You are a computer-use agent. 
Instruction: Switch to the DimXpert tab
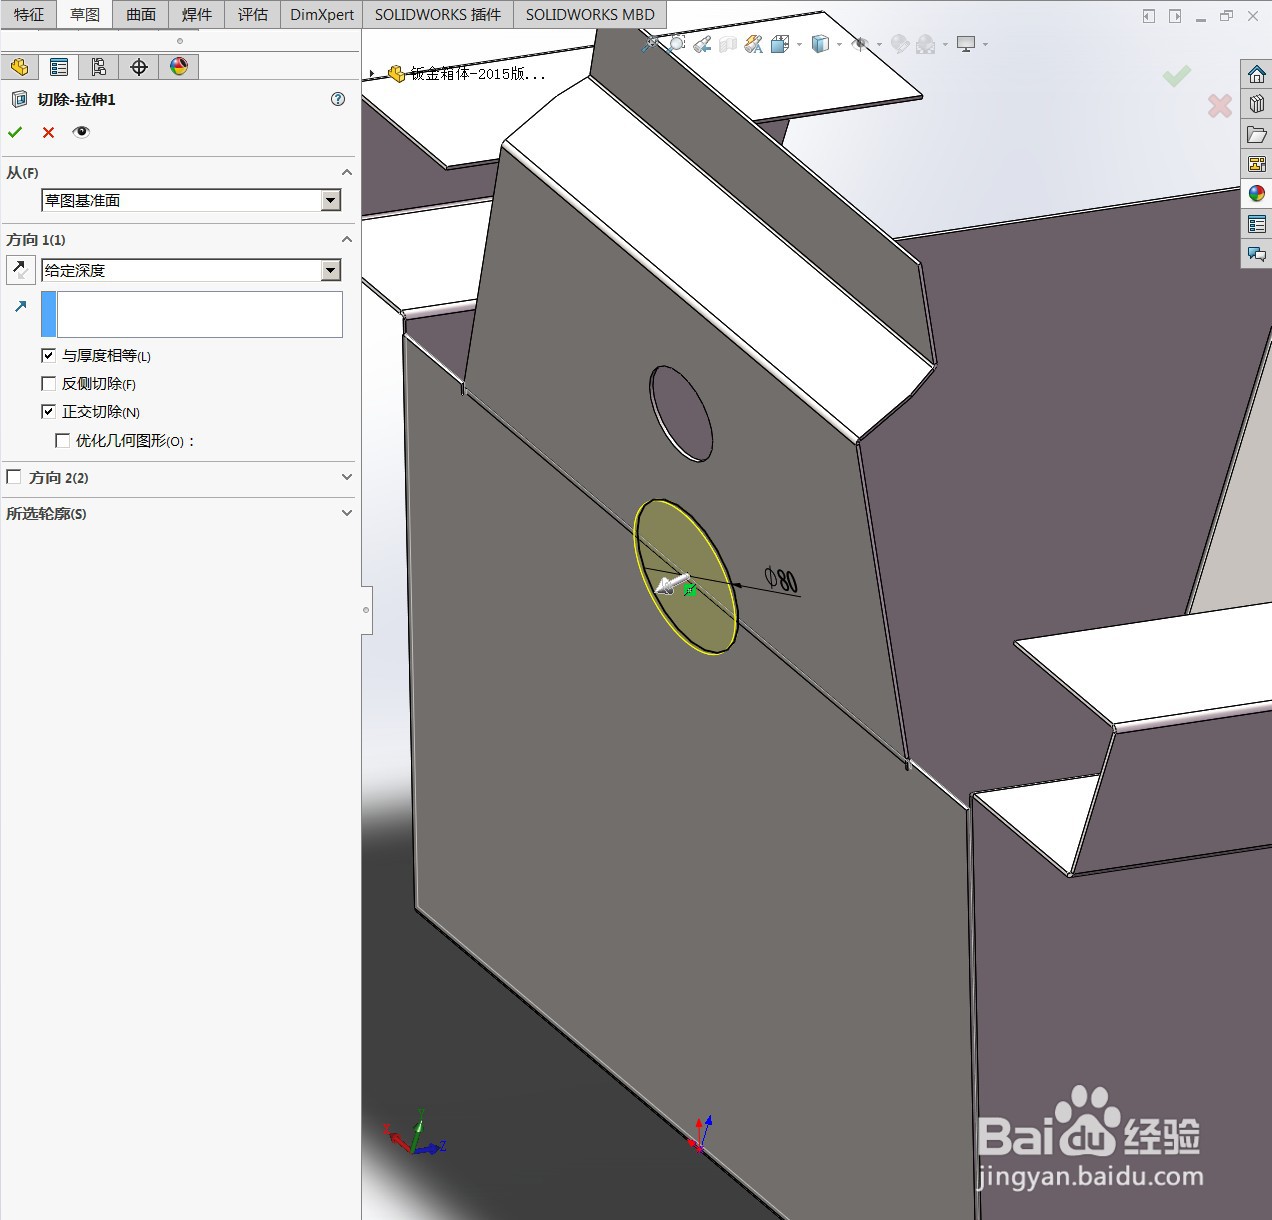[x=322, y=14]
